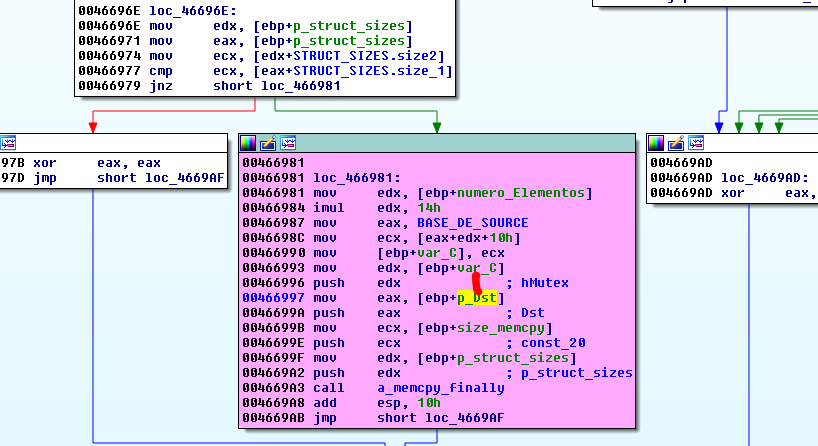Select highlighted p_Dst operand

(480, 298)
